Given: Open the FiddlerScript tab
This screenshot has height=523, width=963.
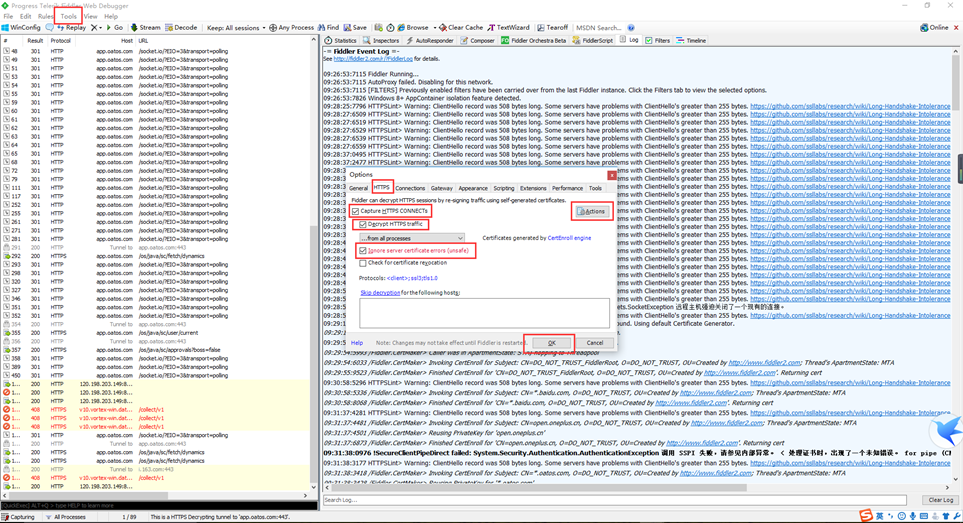Looking at the screenshot, I should 593,41.
